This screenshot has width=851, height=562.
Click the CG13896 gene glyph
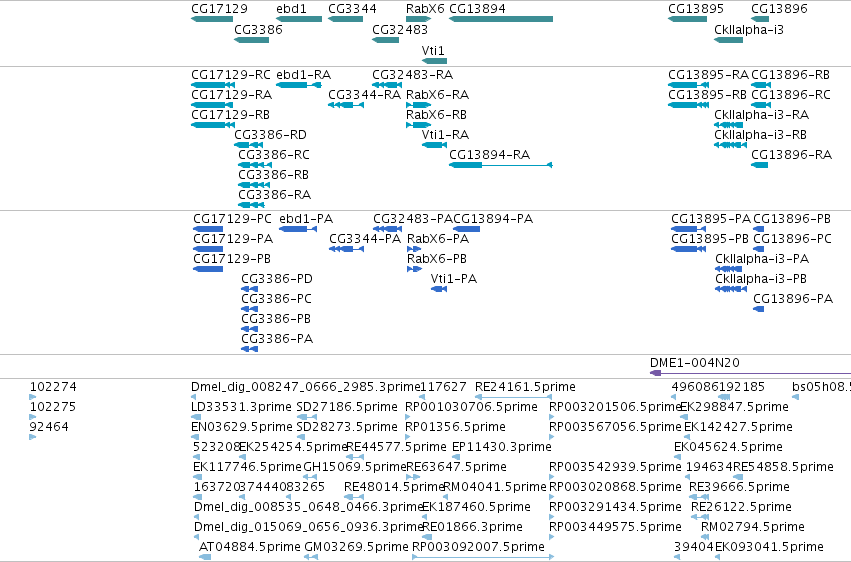click(760, 19)
